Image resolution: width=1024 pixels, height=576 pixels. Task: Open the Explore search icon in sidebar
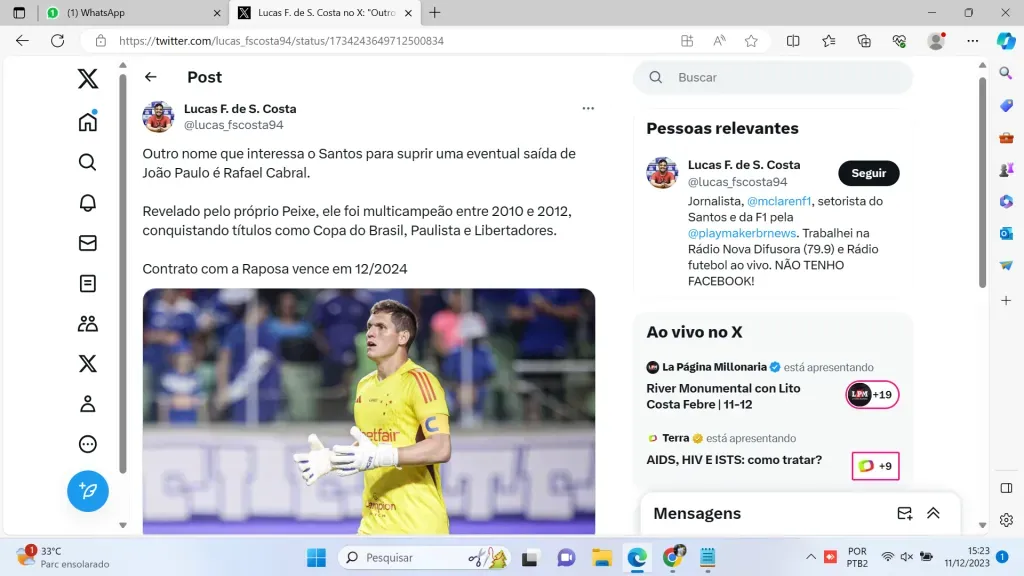point(88,162)
